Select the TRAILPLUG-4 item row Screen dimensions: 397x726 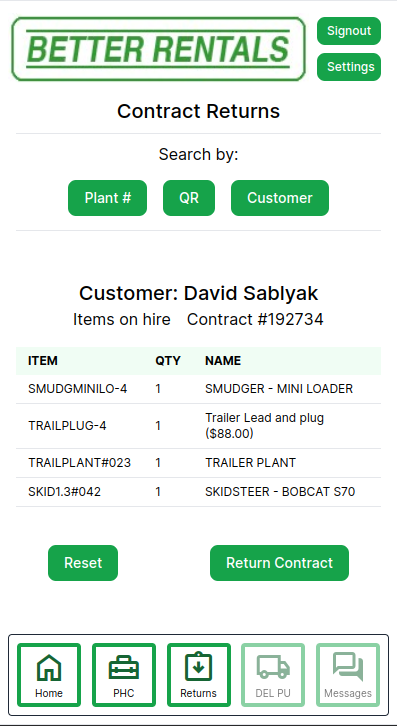198,426
